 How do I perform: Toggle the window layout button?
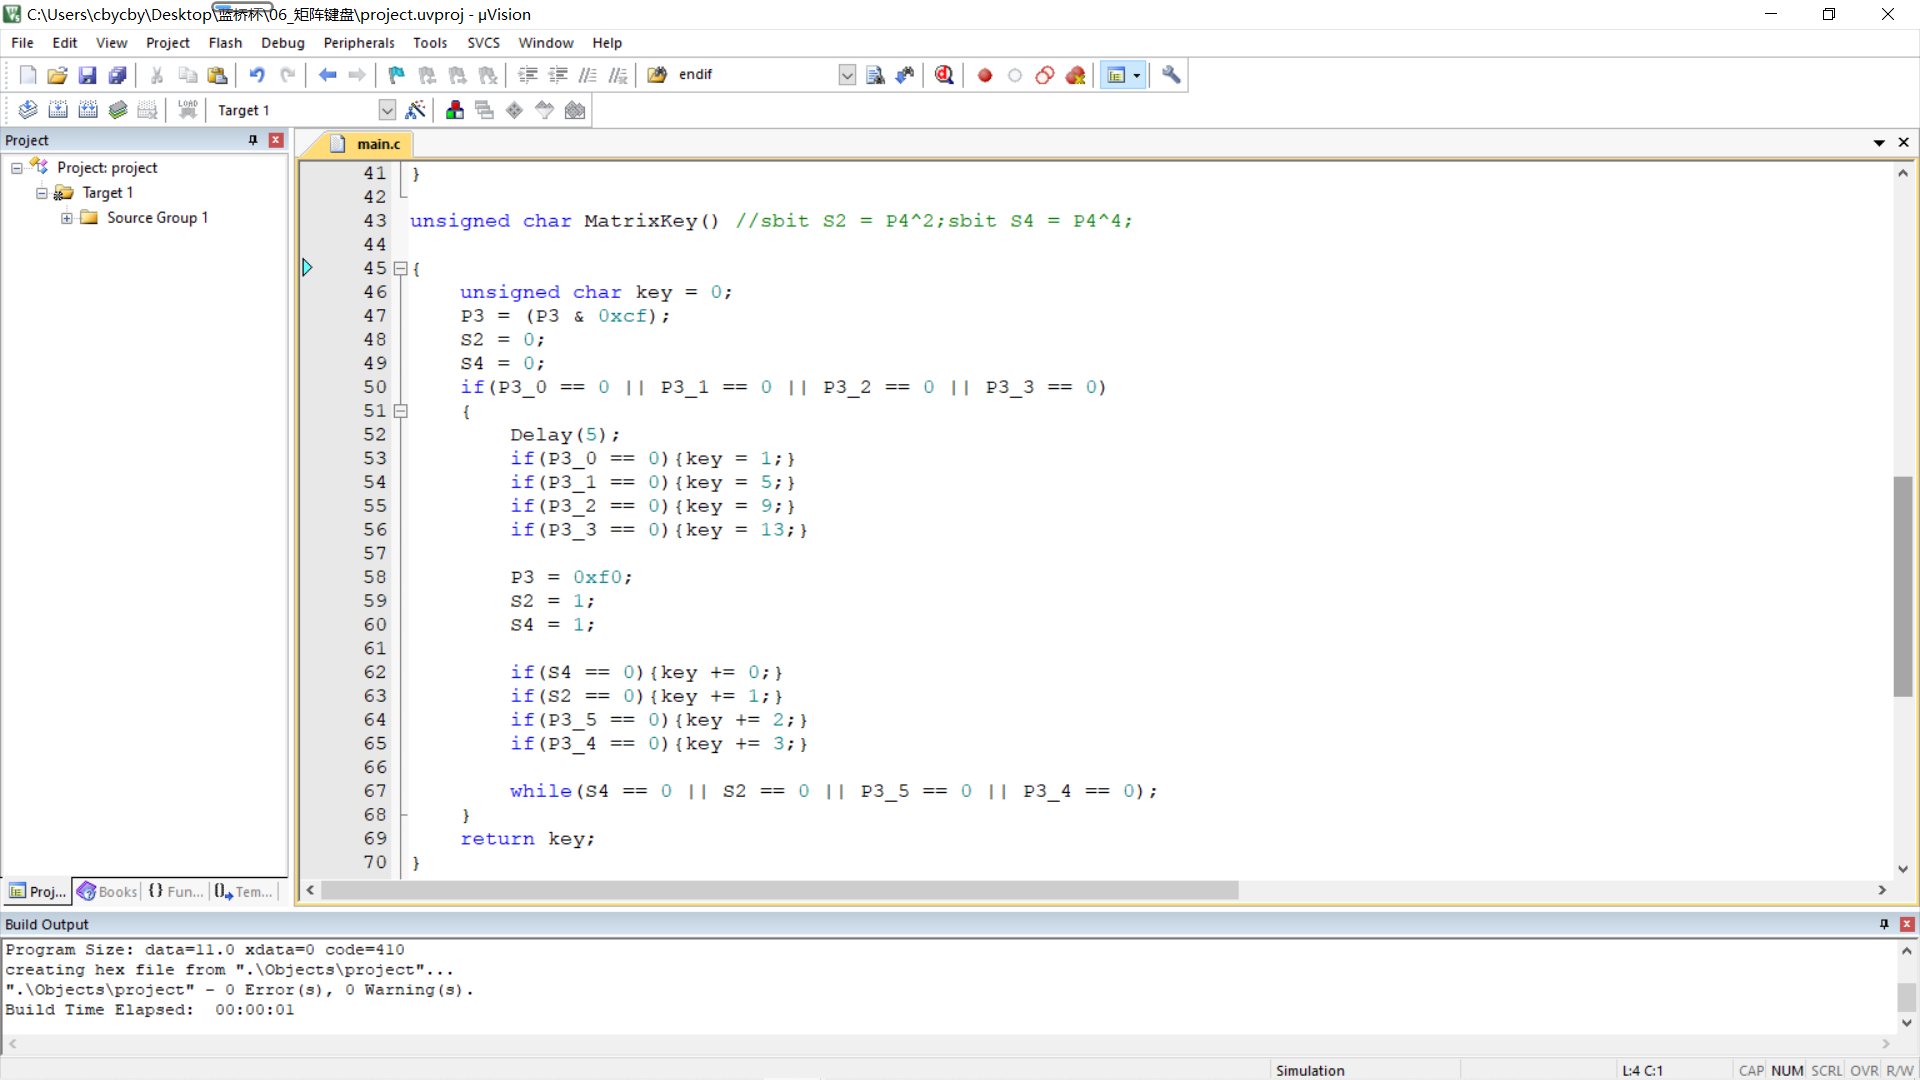tap(1116, 75)
